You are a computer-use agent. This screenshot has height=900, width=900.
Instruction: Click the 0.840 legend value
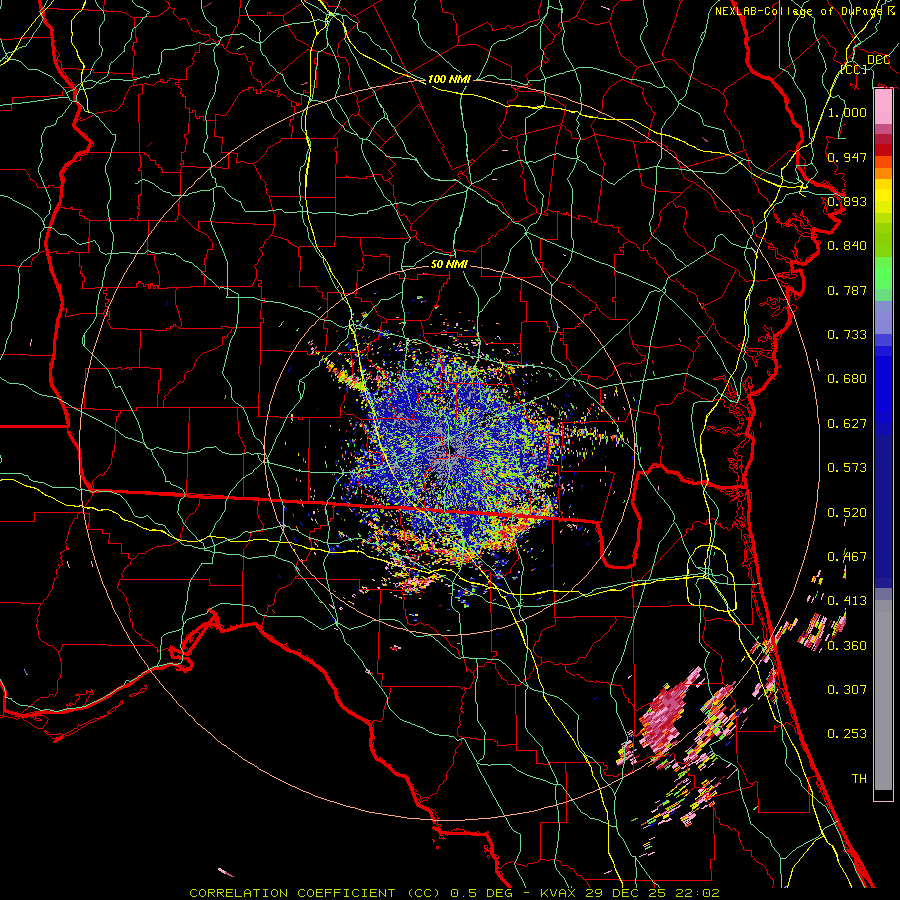pos(847,246)
